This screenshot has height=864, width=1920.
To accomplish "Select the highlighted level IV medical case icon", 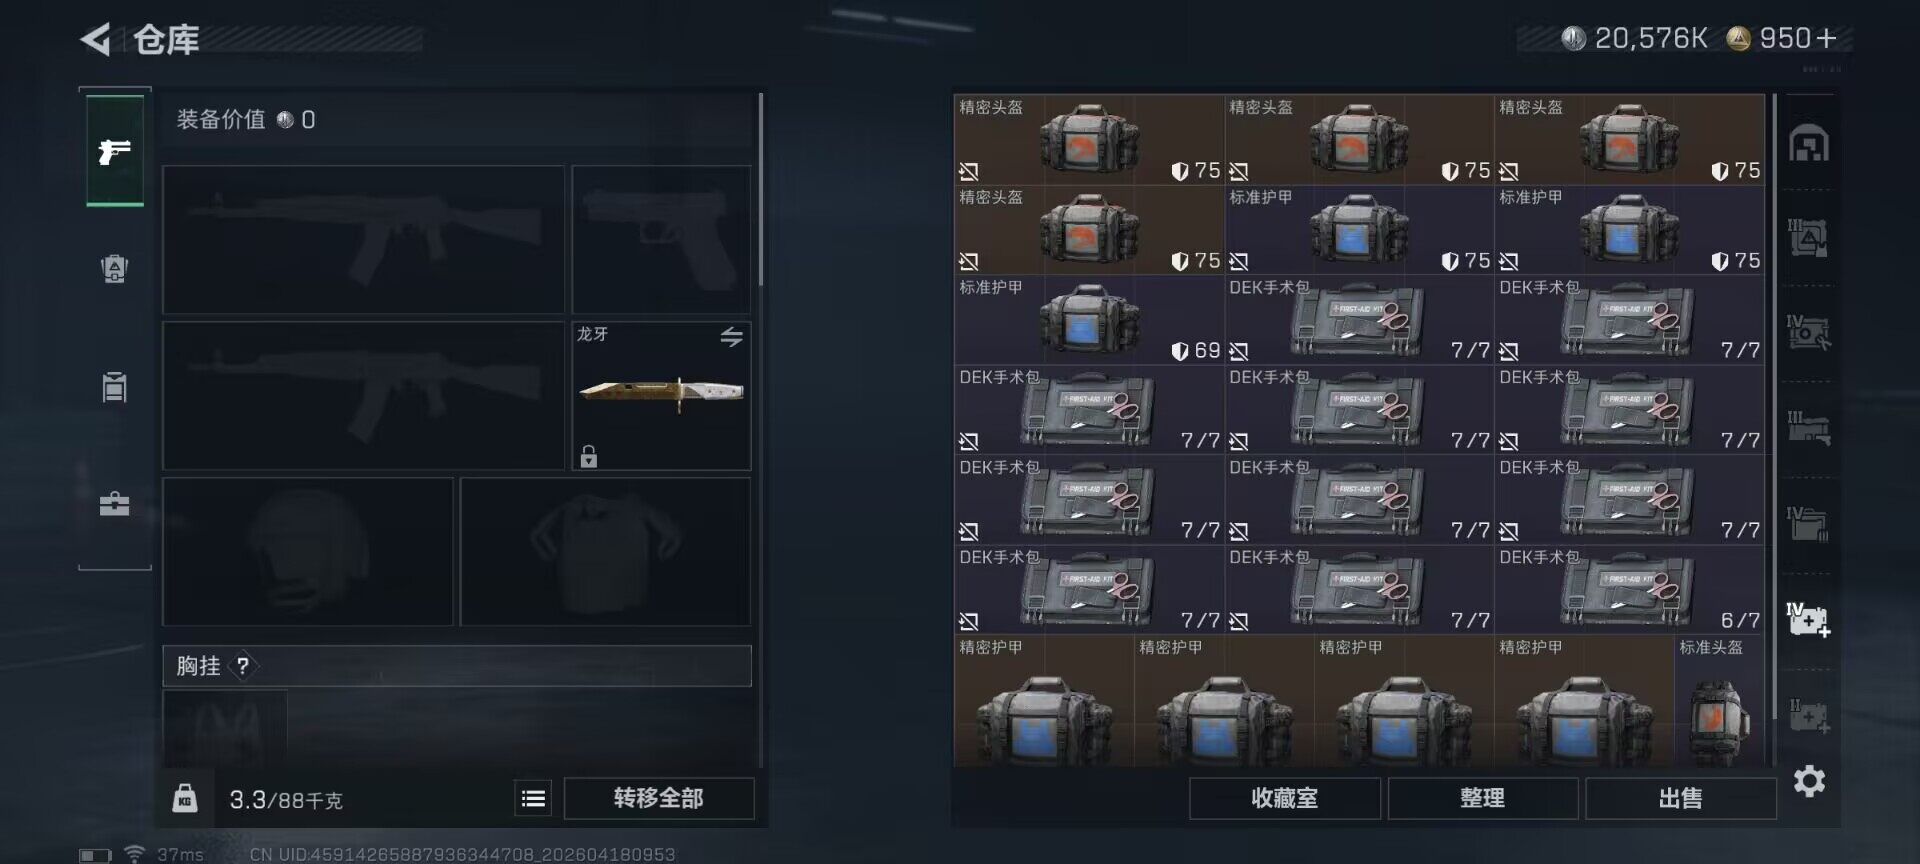I will point(1809,620).
